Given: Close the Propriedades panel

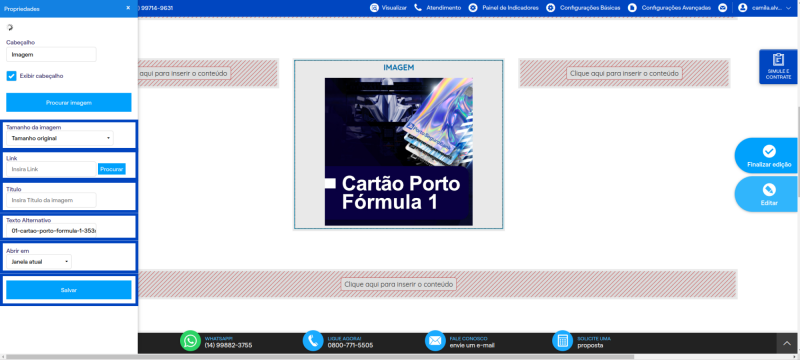Looking at the screenshot, I should coord(128,8).
